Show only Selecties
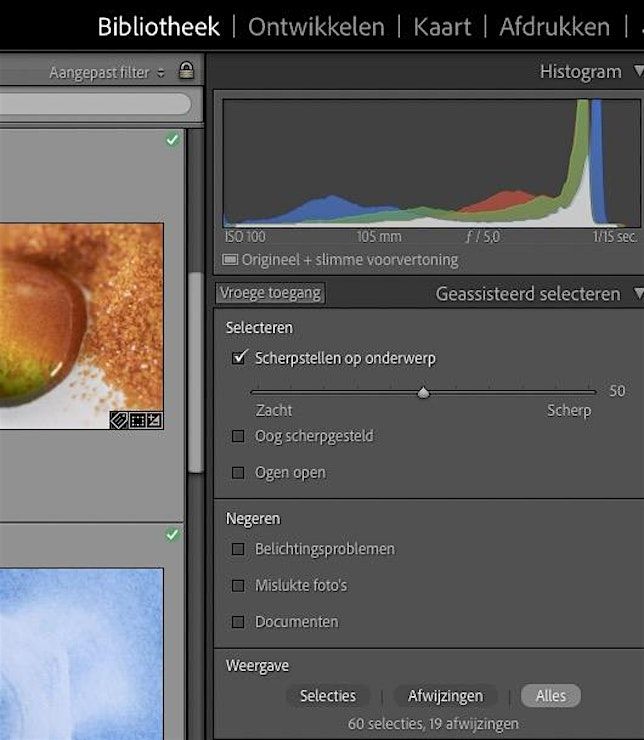The image size is (644, 740). (328, 696)
